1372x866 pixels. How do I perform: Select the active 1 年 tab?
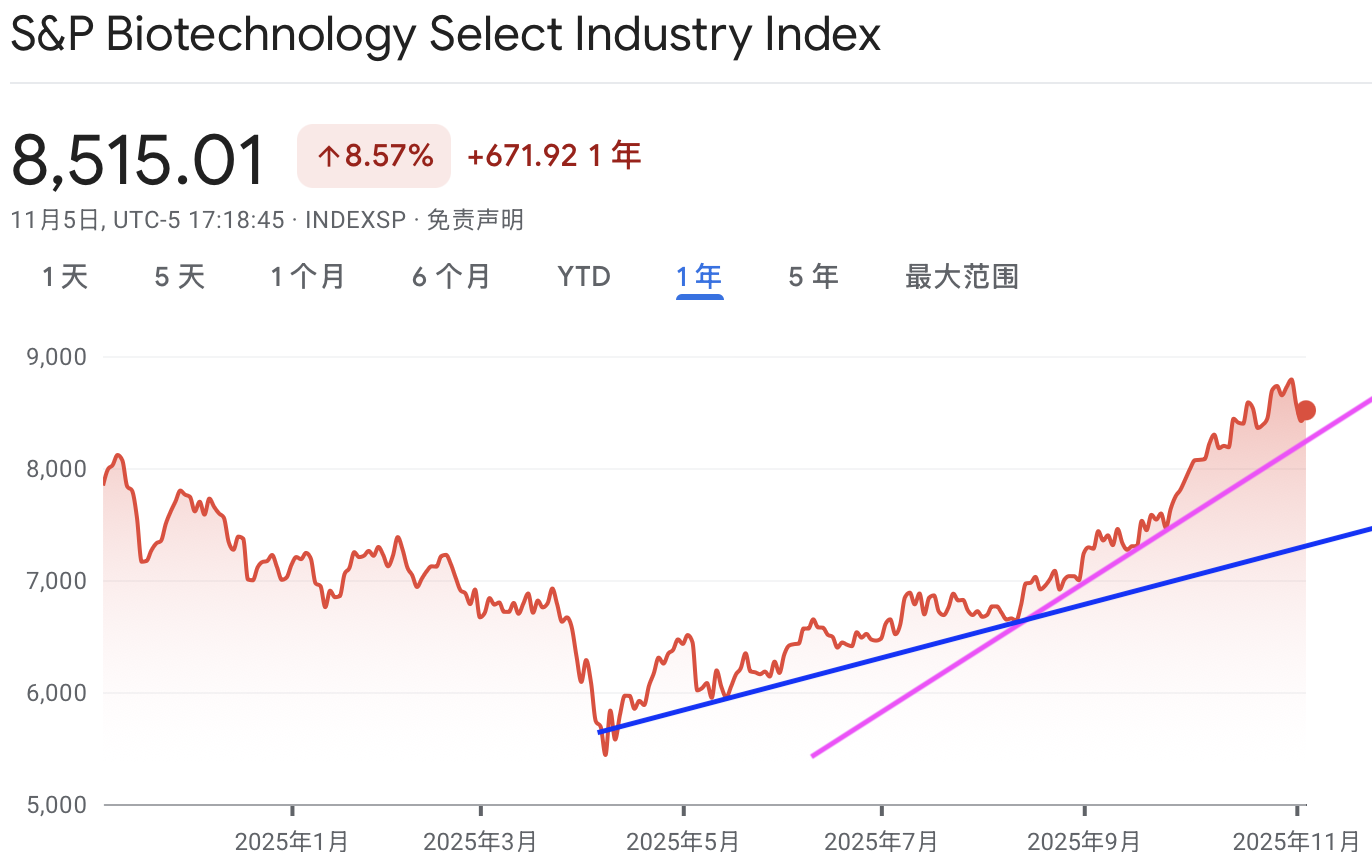(699, 277)
